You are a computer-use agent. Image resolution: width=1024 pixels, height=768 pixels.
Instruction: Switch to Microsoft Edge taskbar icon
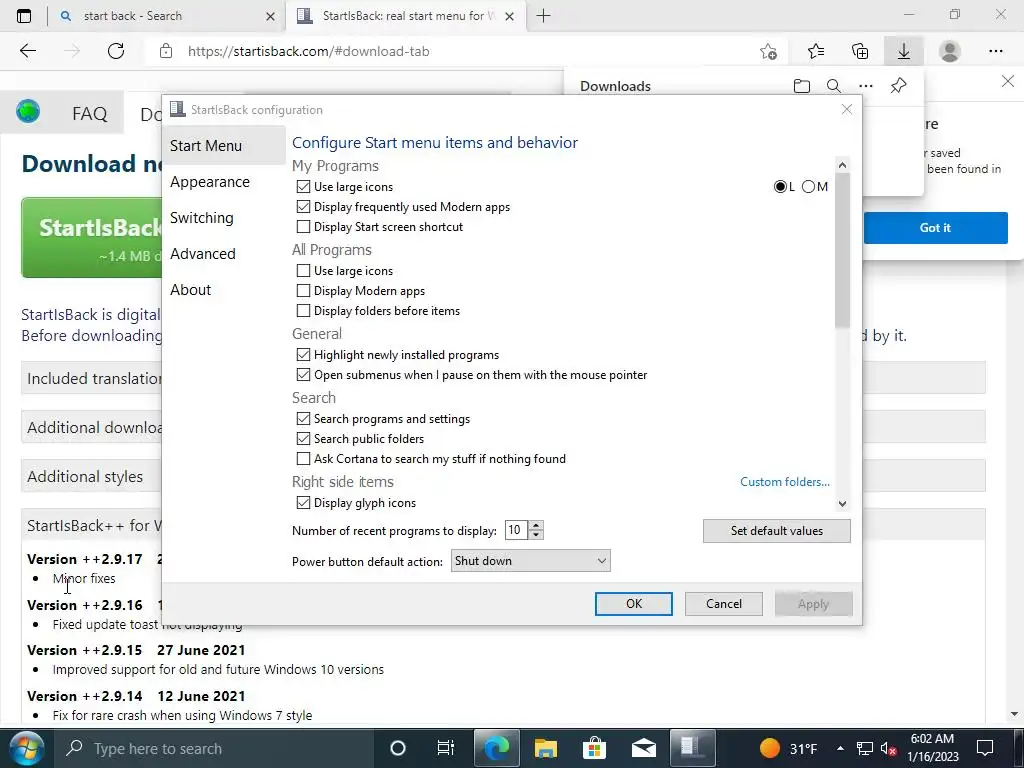tap(496, 748)
